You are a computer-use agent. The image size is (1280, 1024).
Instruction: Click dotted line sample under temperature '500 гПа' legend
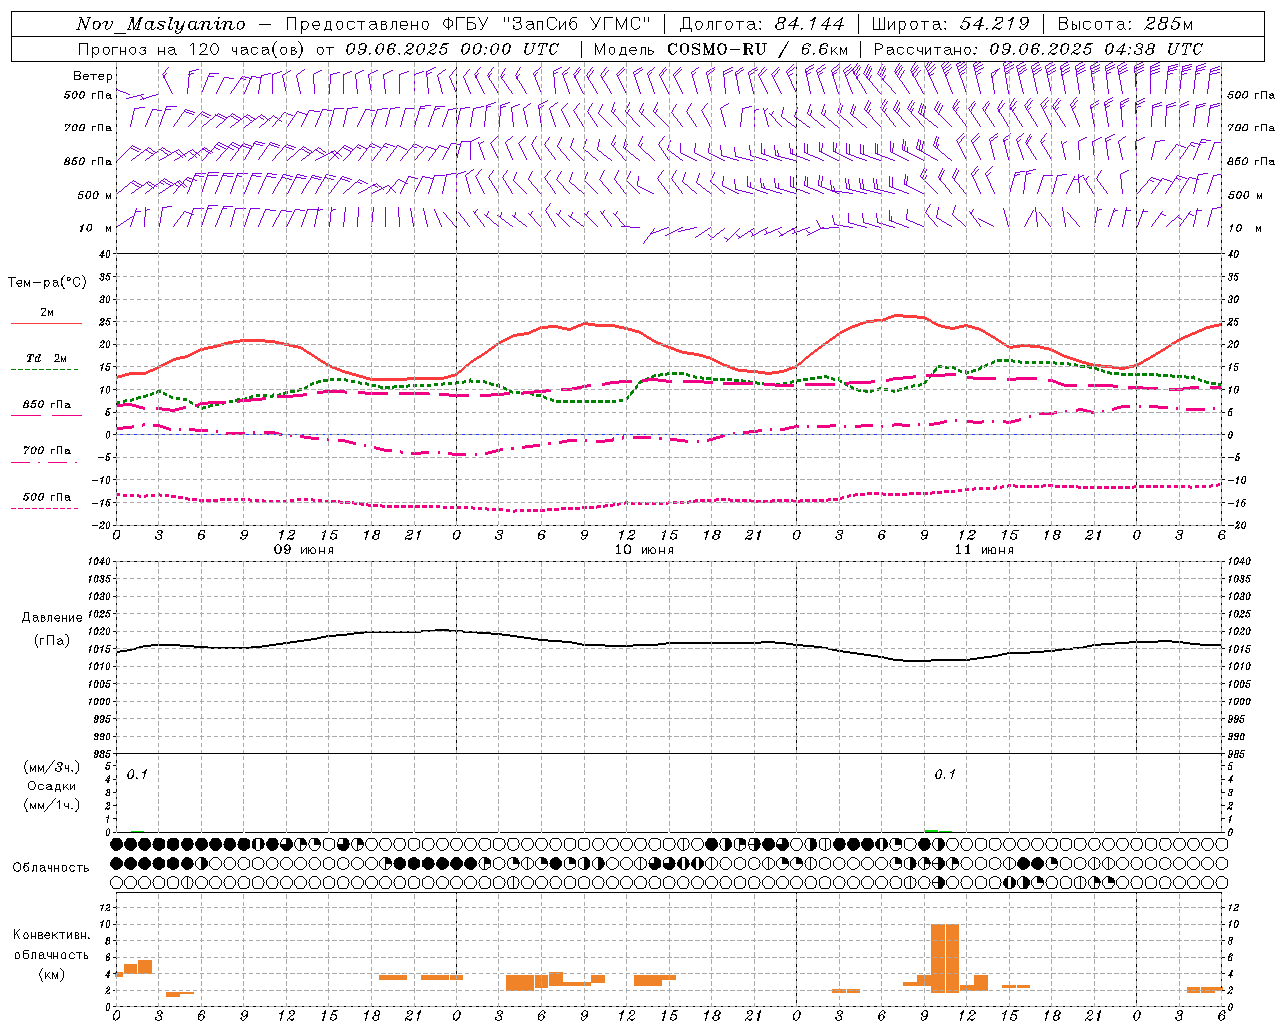pos(45,509)
